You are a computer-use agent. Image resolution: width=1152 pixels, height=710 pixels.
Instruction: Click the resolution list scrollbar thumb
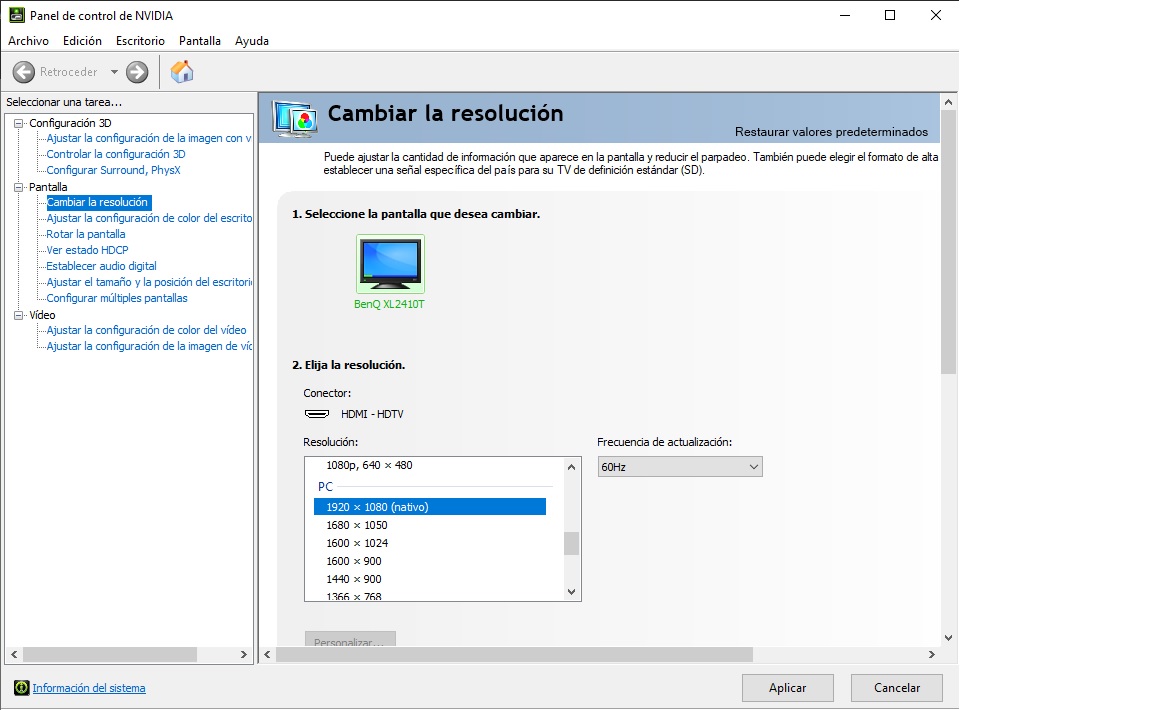click(x=572, y=544)
